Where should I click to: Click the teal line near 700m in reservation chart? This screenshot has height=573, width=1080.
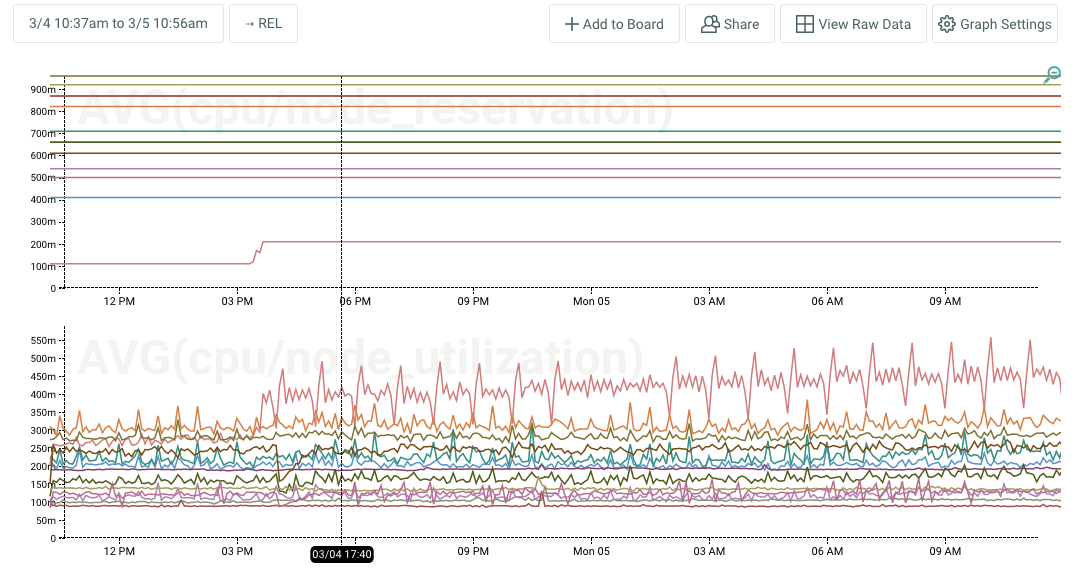[600, 131]
